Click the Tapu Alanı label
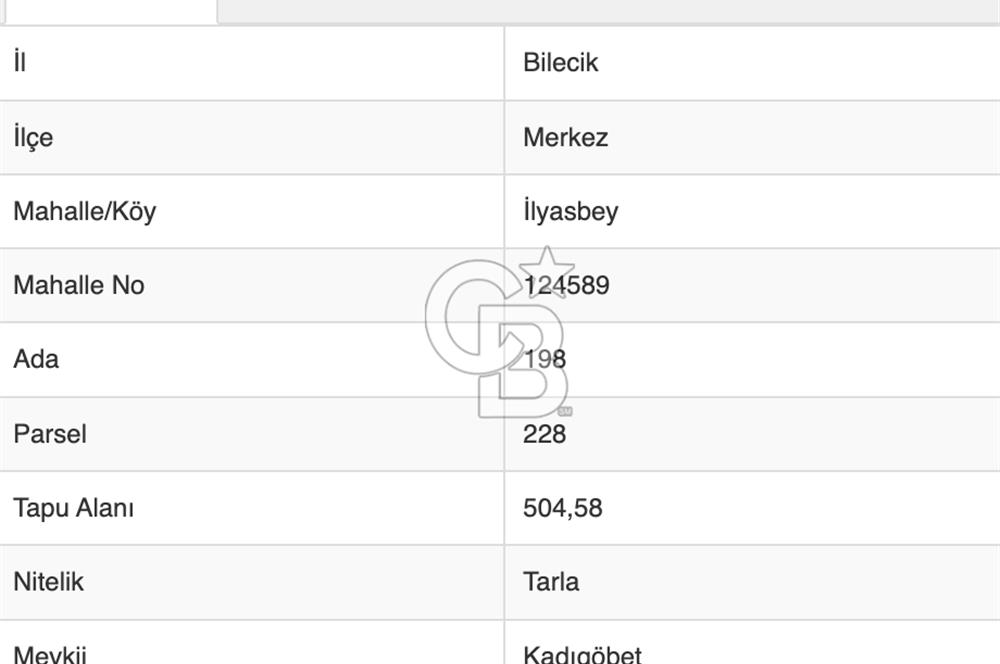The height and width of the screenshot is (664, 1000). (x=73, y=508)
